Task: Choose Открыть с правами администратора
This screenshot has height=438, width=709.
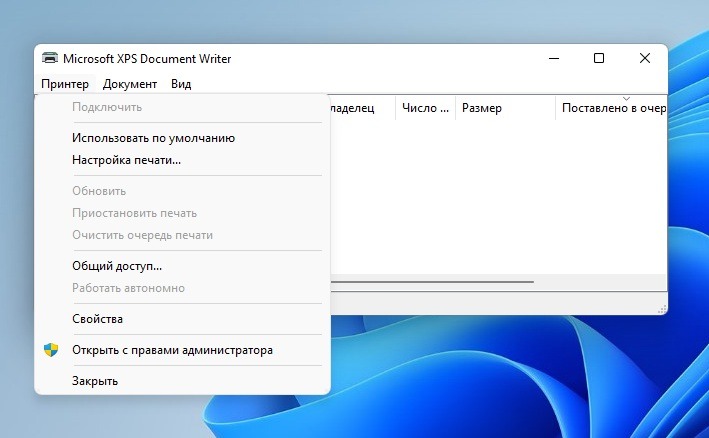Action: [182, 350]
